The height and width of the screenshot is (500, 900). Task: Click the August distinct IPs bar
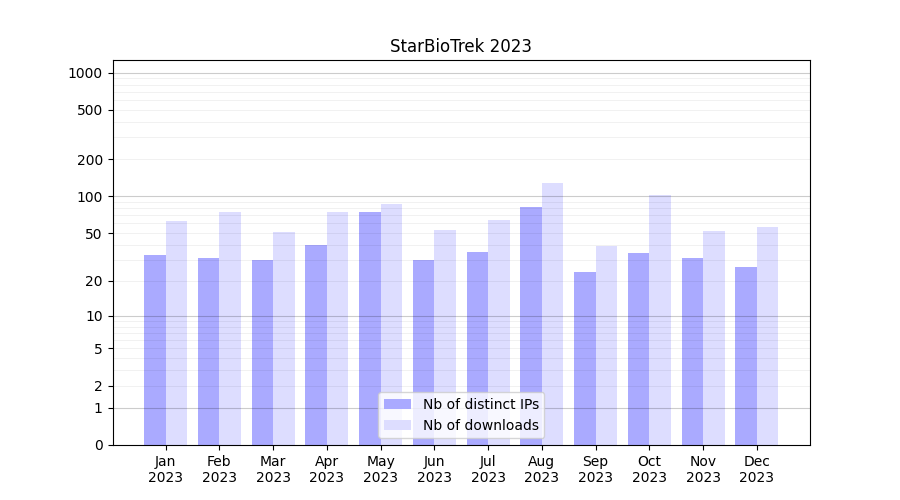(x=531, y=320)
